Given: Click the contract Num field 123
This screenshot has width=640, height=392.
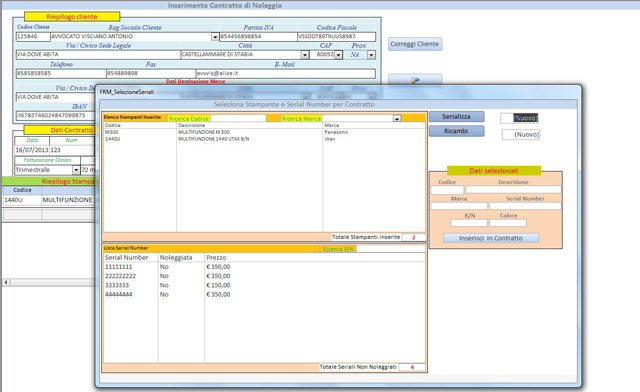Looking at the screenshot, I should 72,150.
